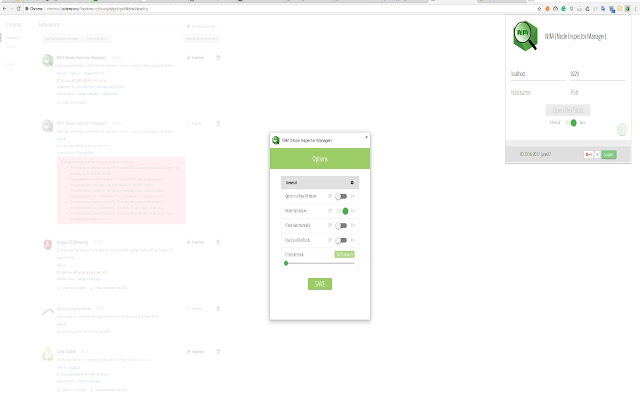Click the port field showing 9229
Image resolution: width=640 pixels, height=400 pixels.
click(597, 74)
